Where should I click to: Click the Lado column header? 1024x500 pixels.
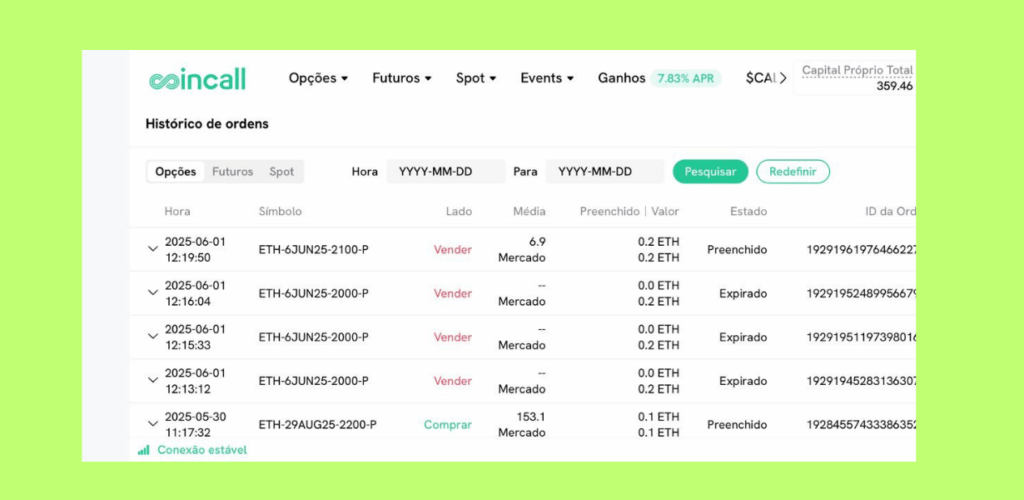coord(458,211)
